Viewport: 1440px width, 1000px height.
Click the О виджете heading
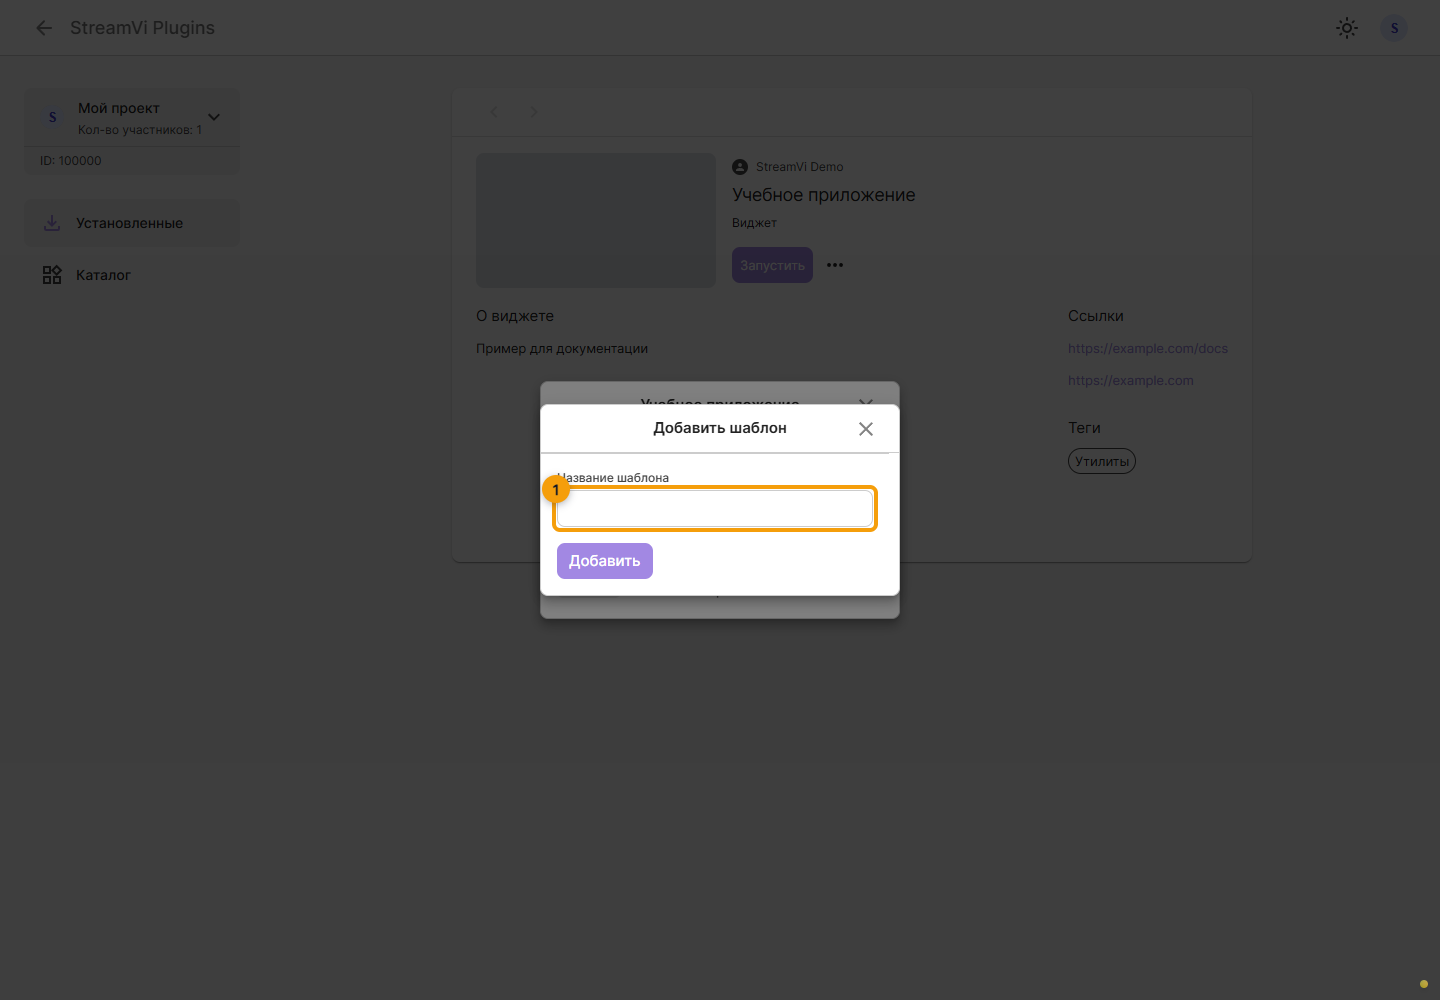tap(515, 316)
